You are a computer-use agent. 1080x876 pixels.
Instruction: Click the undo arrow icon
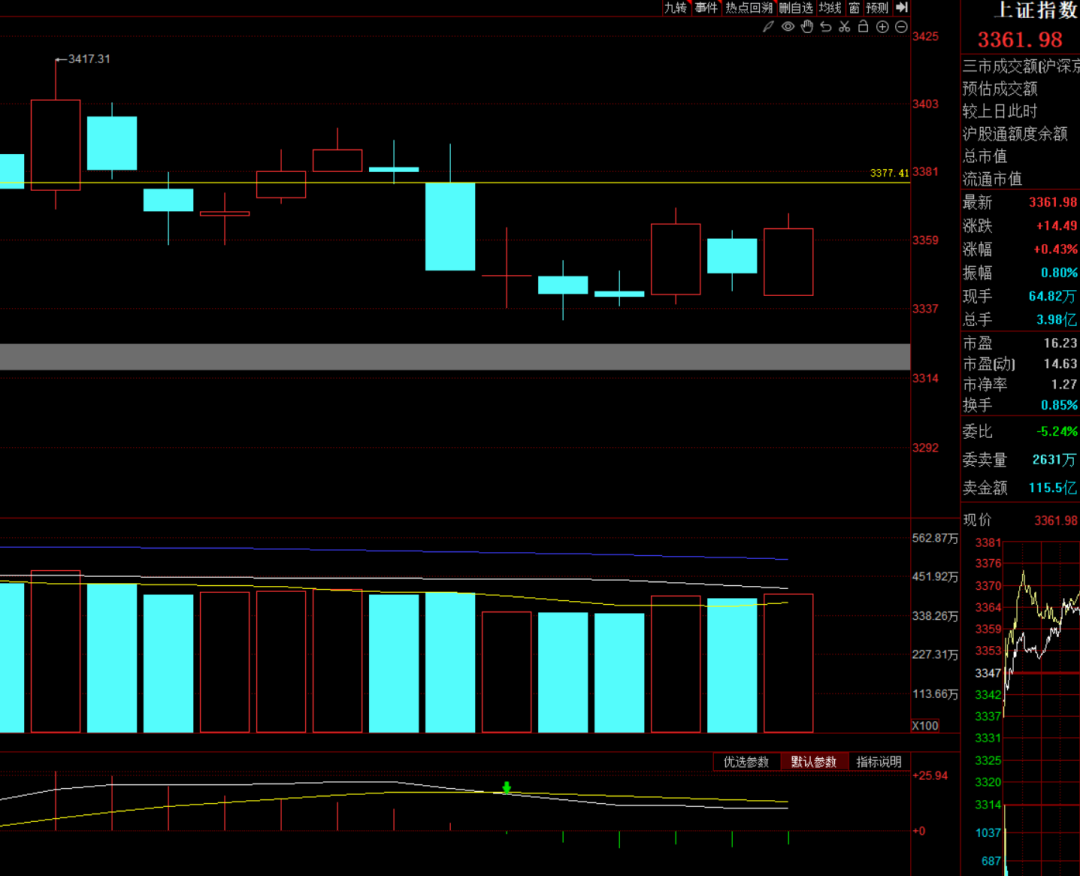click(x=826, y=27)
